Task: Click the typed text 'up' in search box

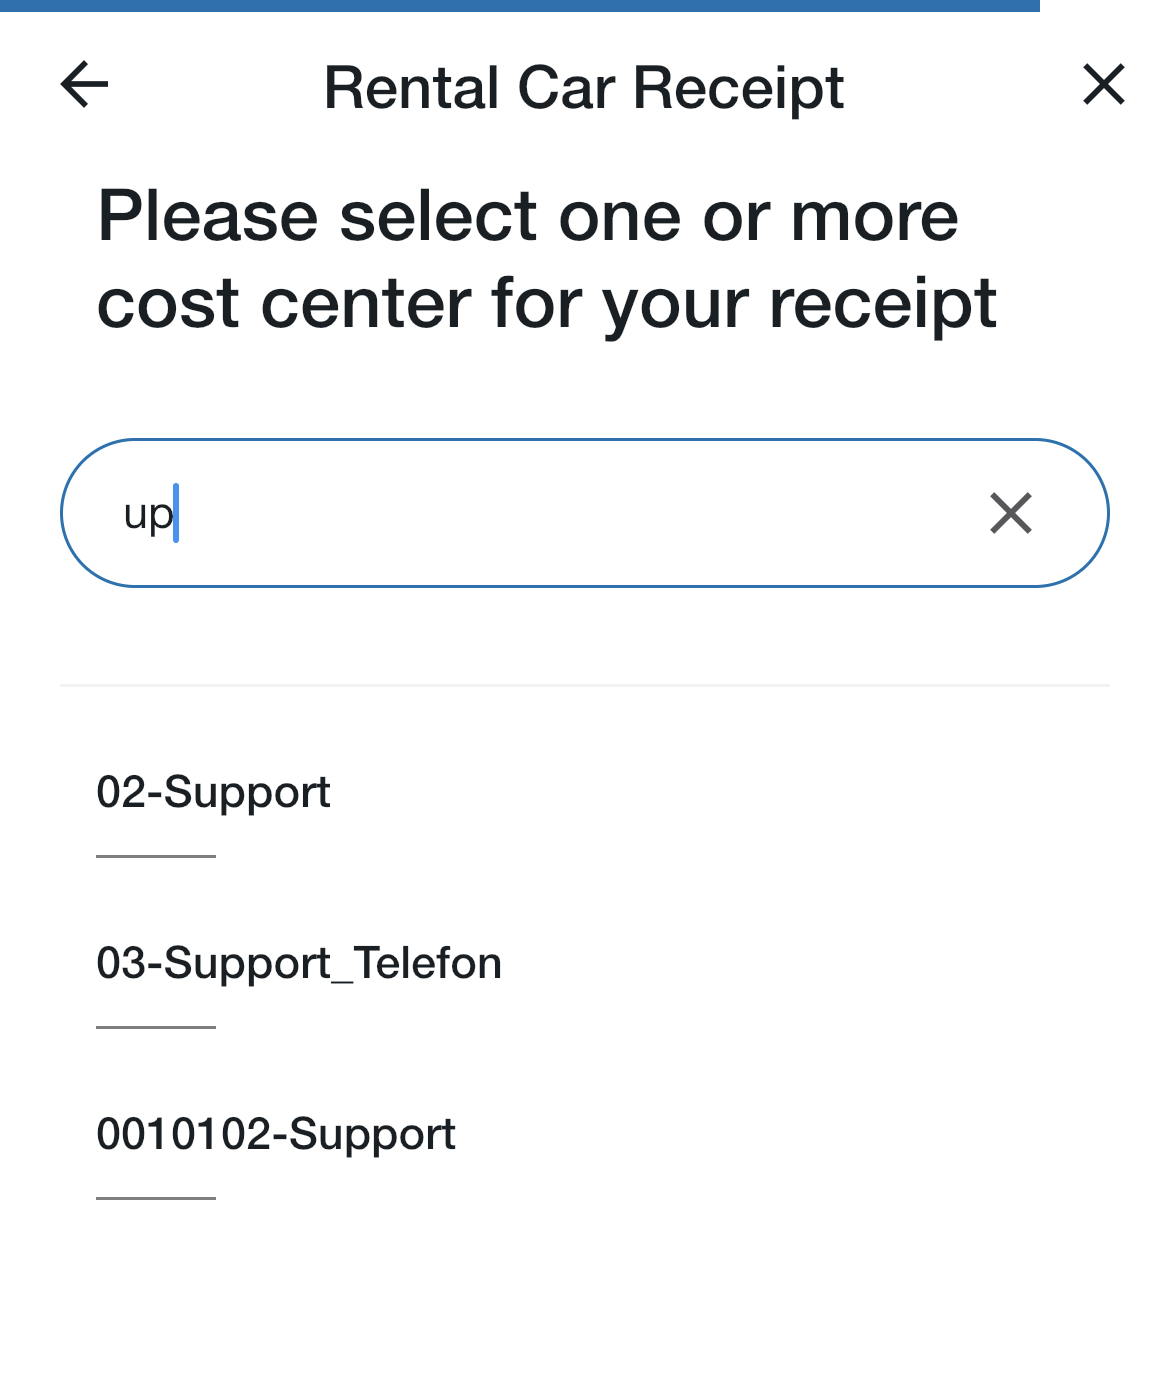Action: point(148,515)
